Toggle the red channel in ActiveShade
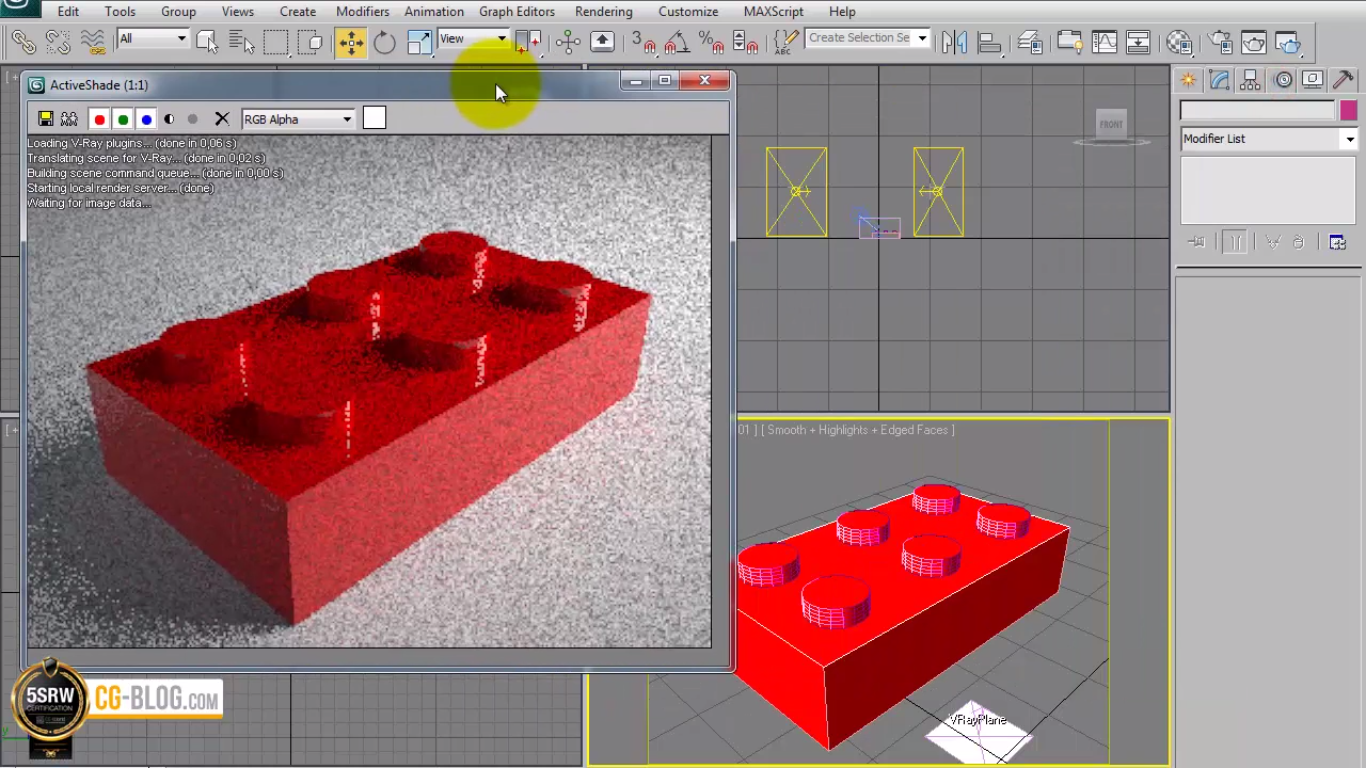 point(99,119)
